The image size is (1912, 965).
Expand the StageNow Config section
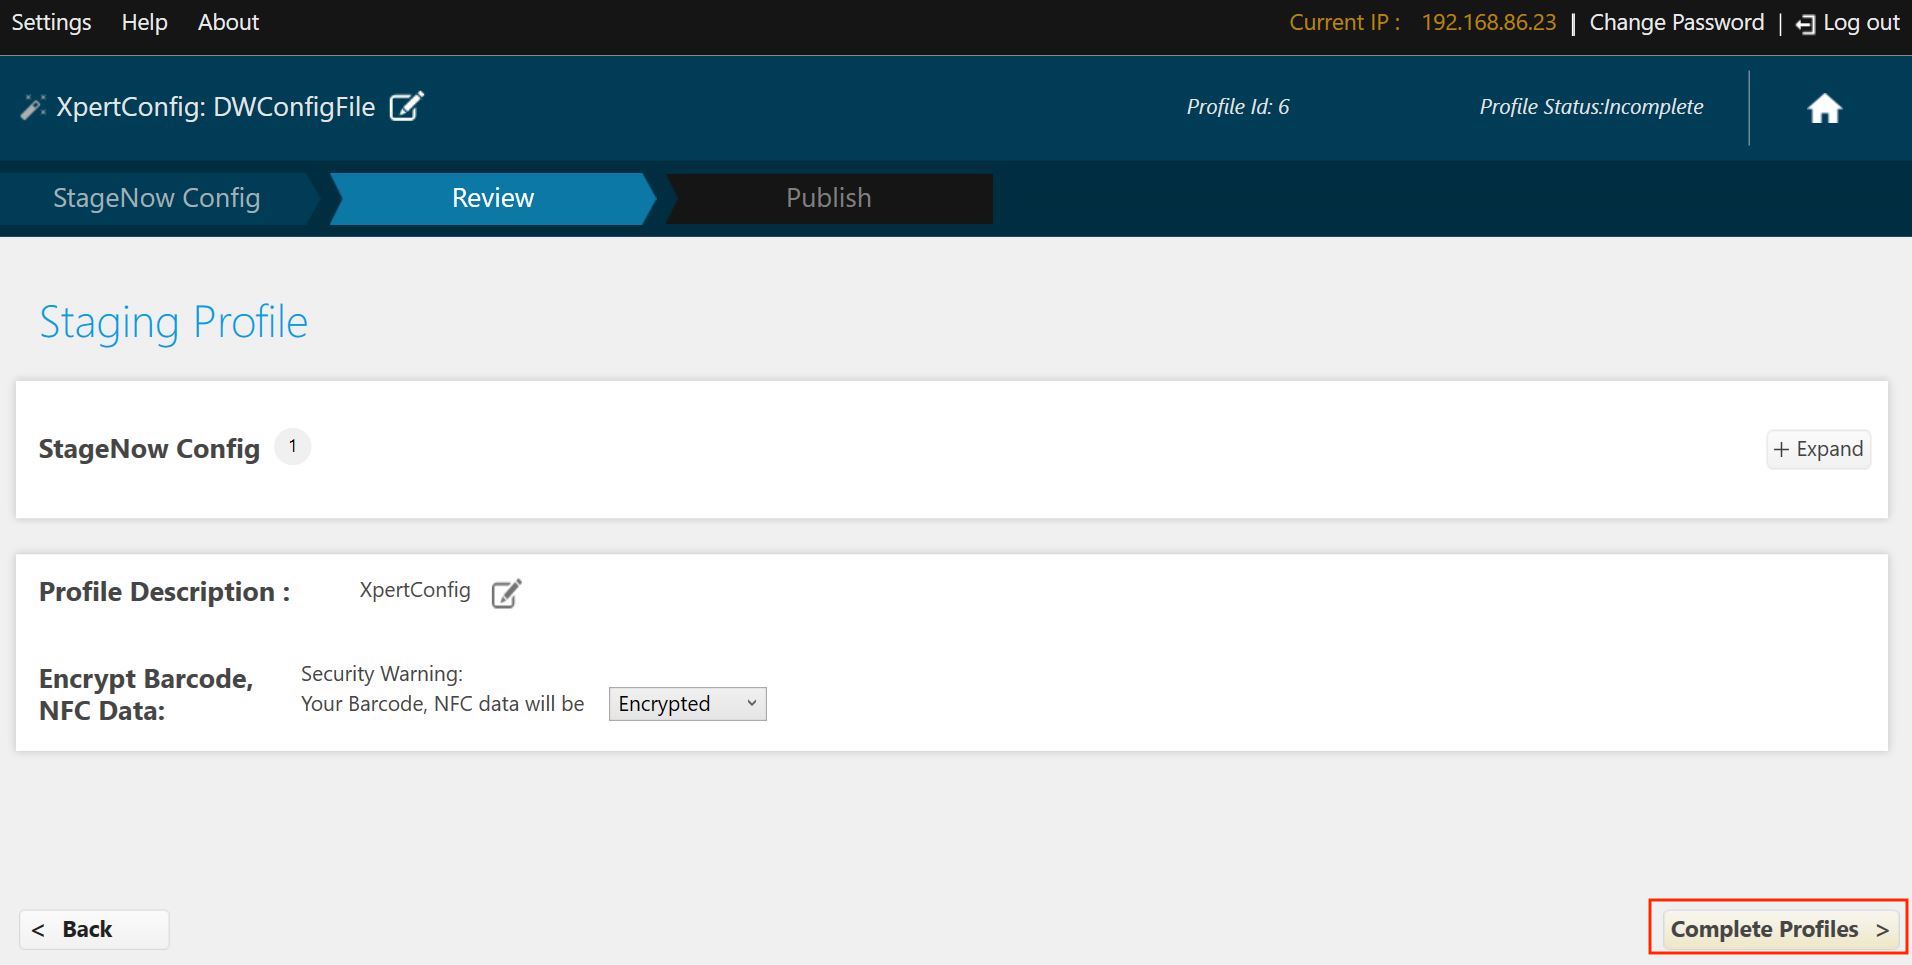pyautogui.click(x=1818, y=449)
